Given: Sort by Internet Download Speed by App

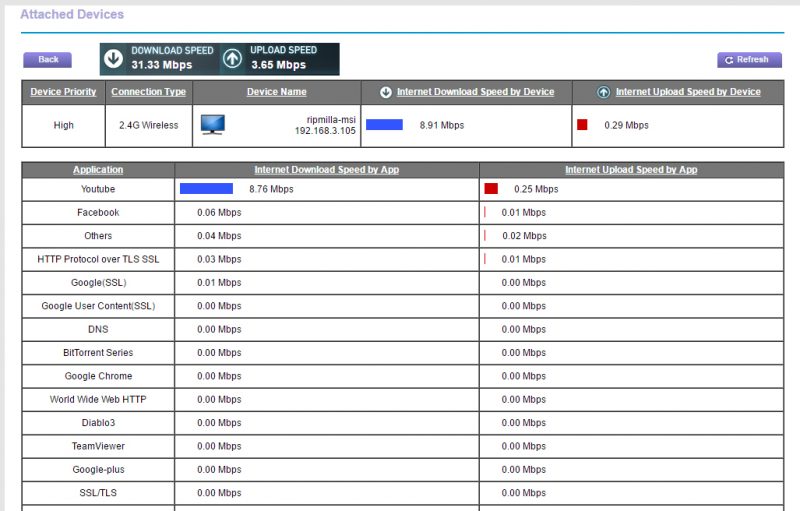Looking at the screenshot, I should (x=327, y=170).
